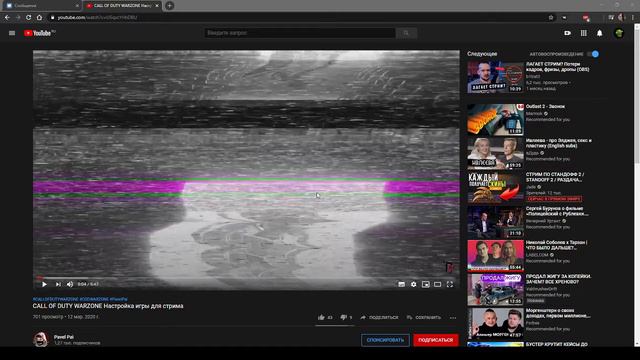Open the YouTube apps grid

[x=584, y=33]
